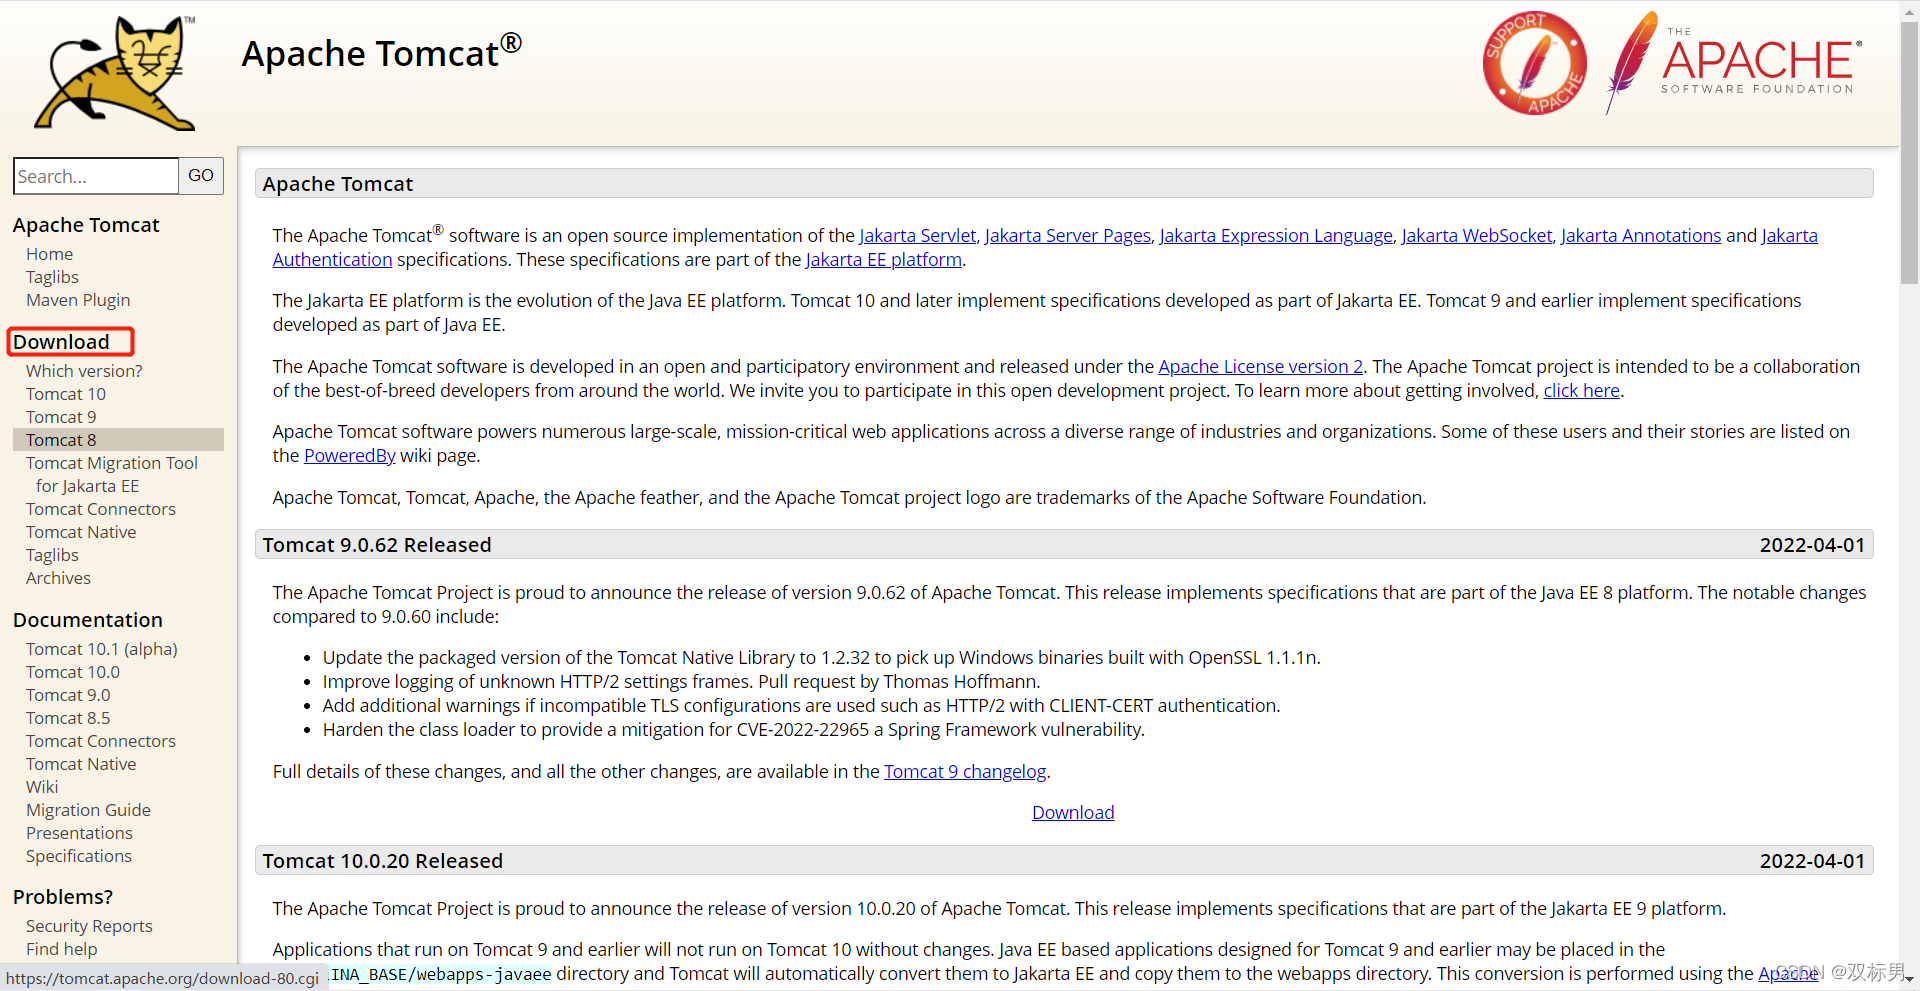Open the Presentations link
1920x991 pixels.
point(79,833)
